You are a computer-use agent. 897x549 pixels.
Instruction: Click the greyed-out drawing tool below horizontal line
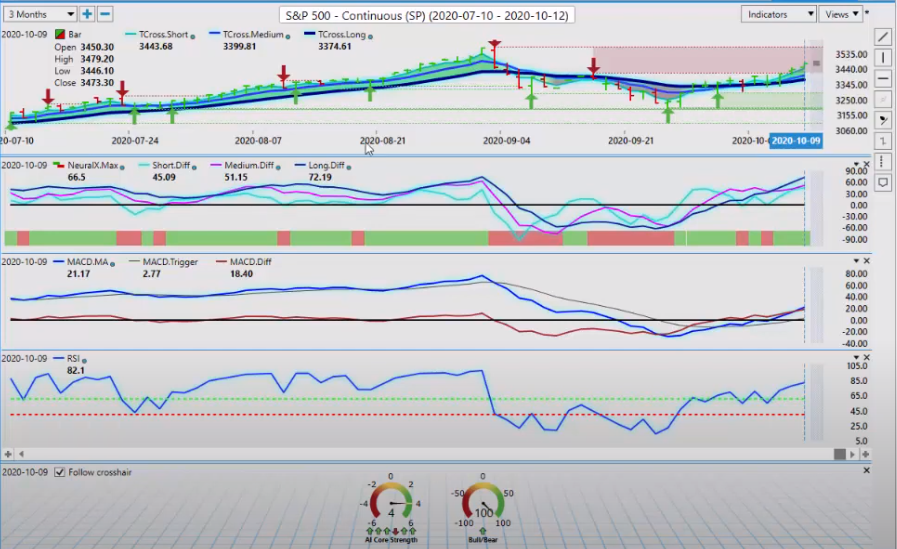tap(883, 99)
